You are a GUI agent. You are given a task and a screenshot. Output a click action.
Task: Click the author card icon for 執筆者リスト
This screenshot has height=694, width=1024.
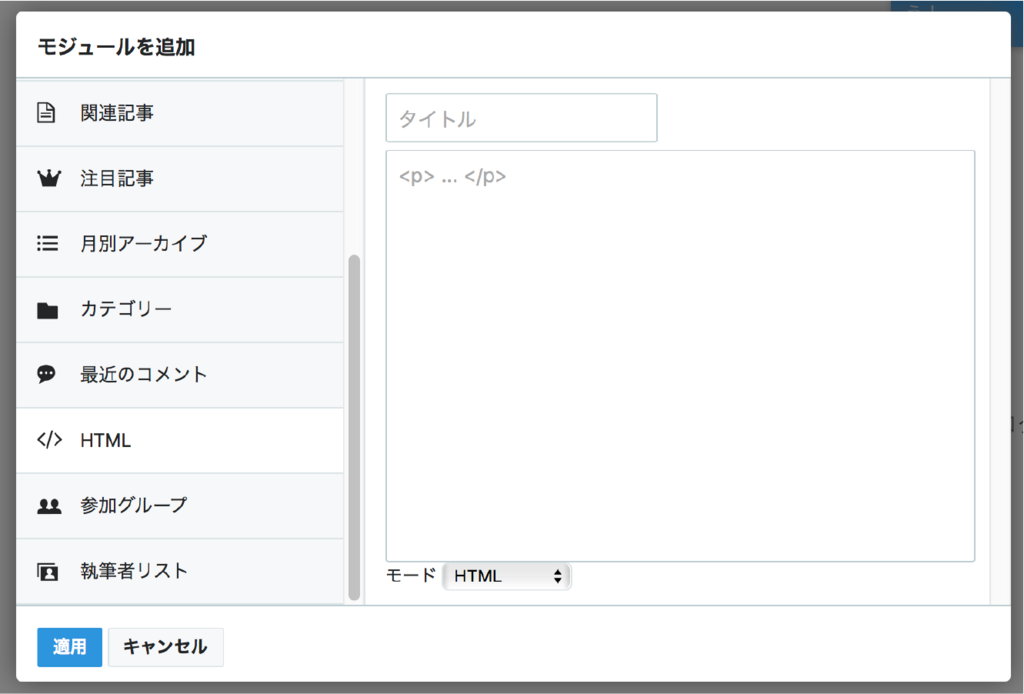point(47,571)
